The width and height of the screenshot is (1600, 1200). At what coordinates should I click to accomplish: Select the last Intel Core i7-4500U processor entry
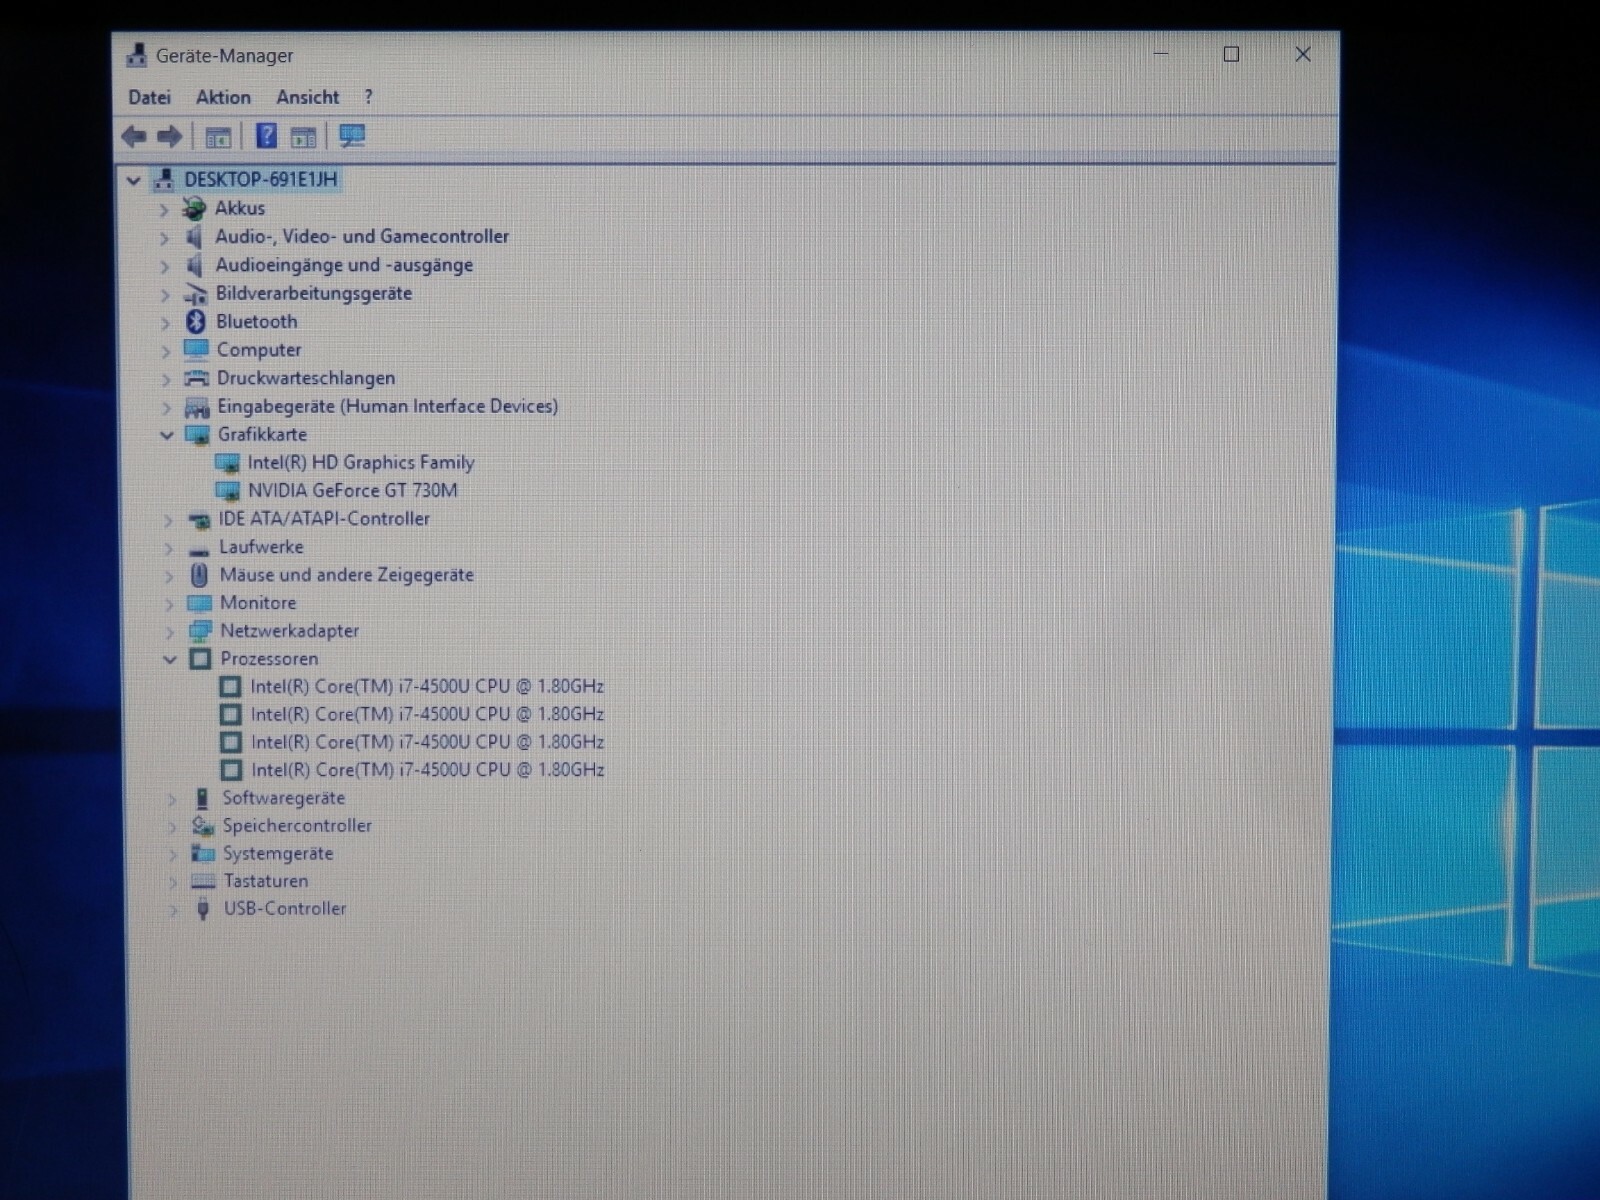pyautogui.click(x=428, y=769)
